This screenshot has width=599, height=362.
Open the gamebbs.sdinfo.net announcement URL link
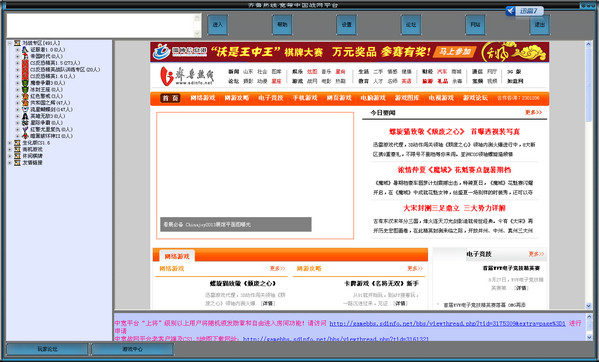[x=447, y=323]
